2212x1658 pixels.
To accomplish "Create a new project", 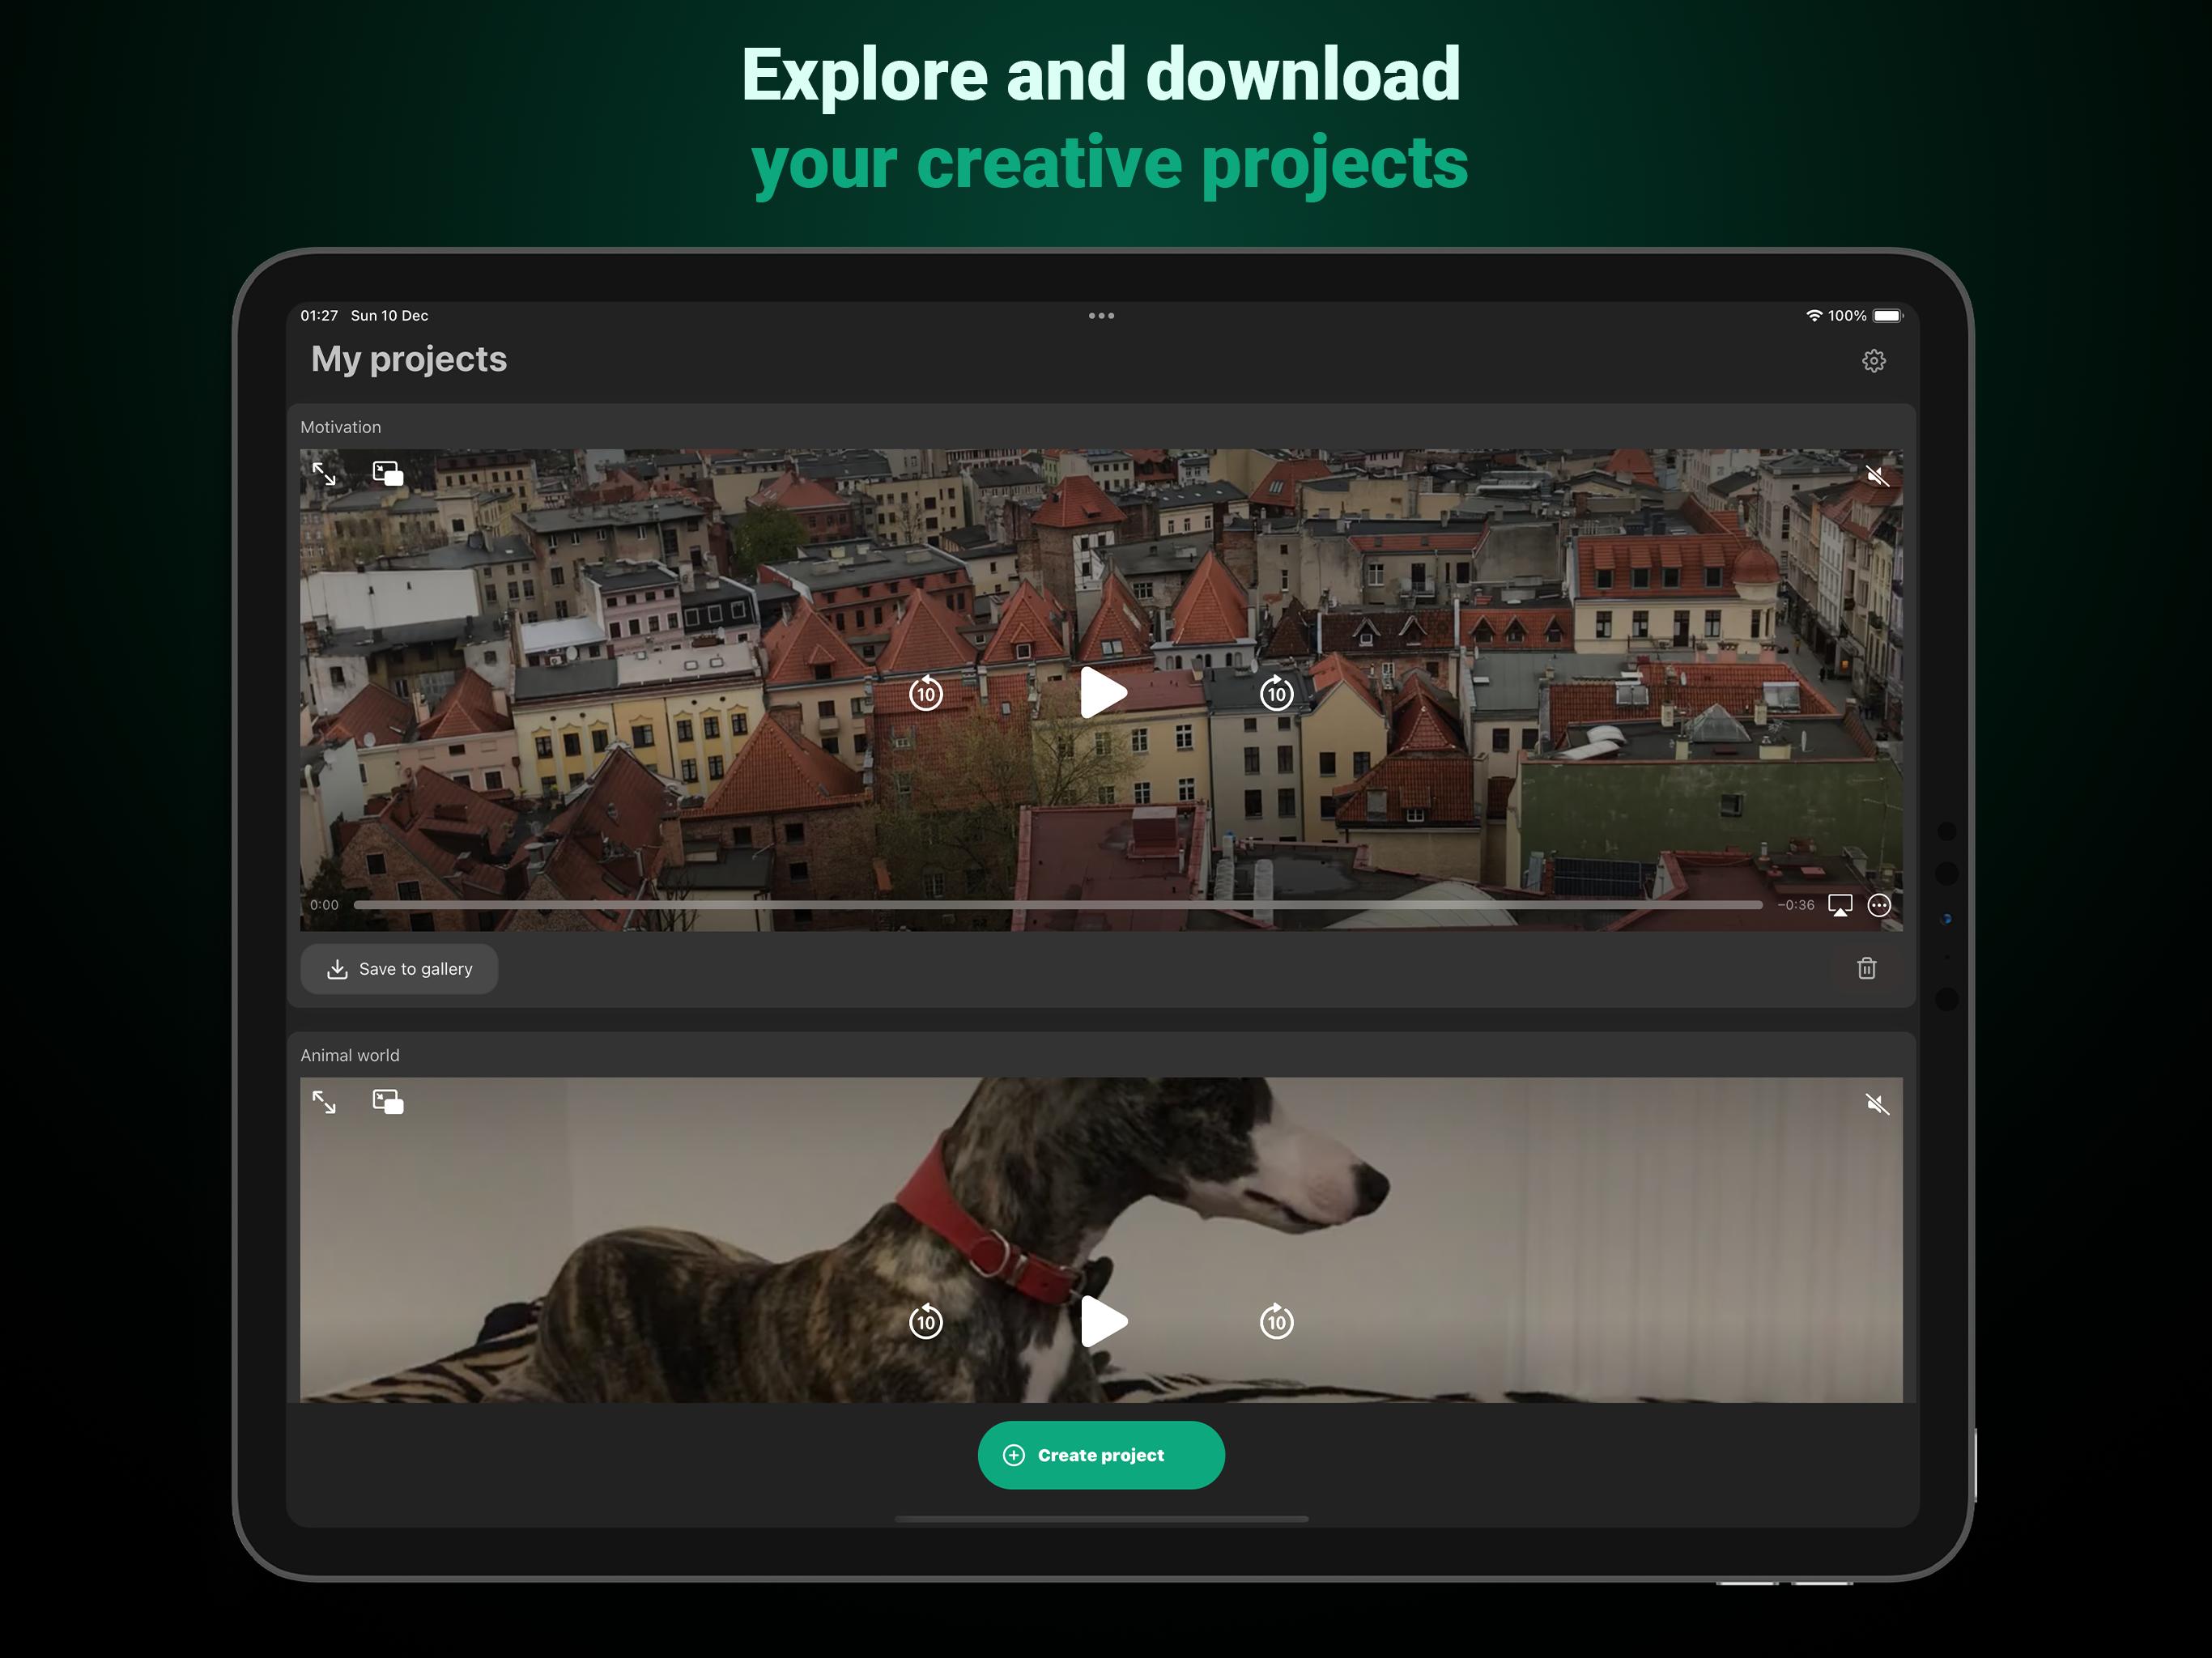I will [1101, 1455].
